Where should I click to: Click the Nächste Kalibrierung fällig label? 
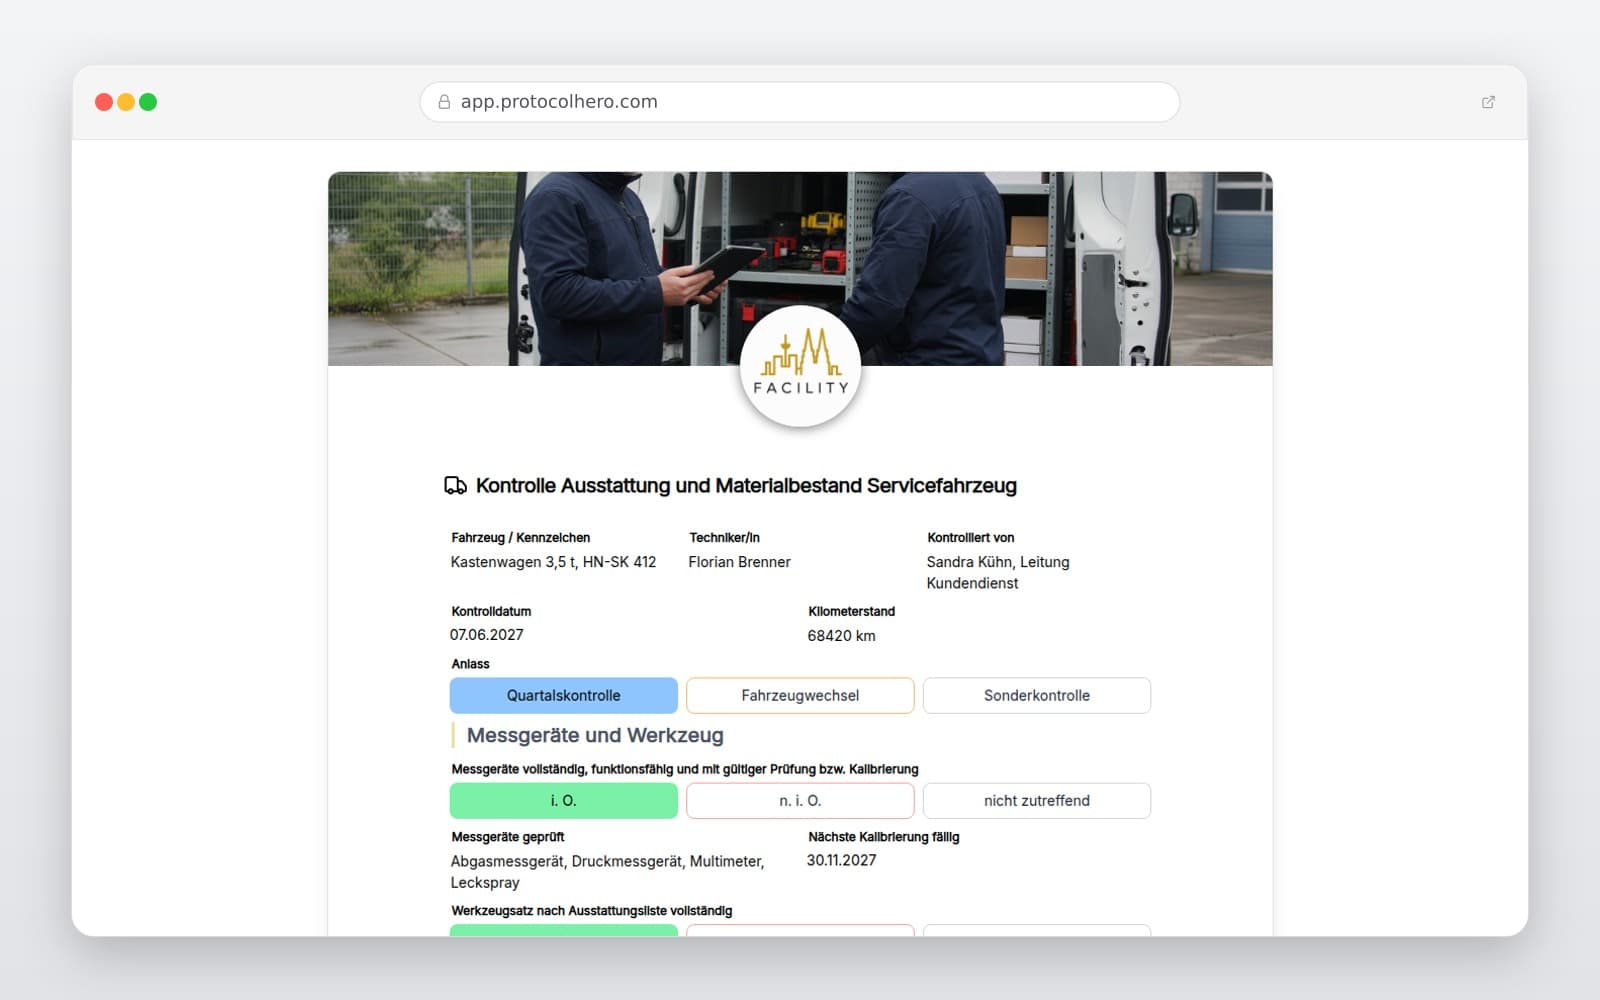coord(884,837)
